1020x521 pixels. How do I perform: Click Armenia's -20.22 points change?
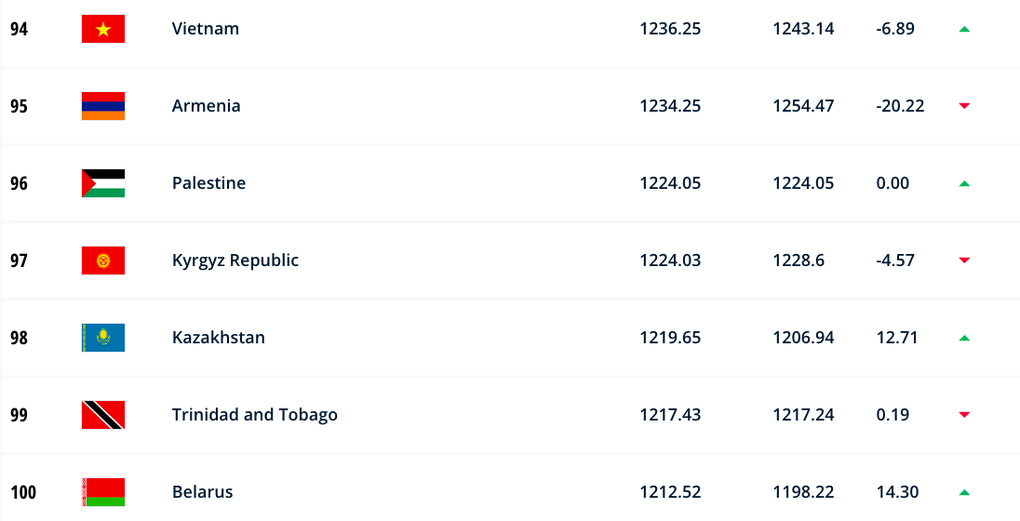pos(900,106)
